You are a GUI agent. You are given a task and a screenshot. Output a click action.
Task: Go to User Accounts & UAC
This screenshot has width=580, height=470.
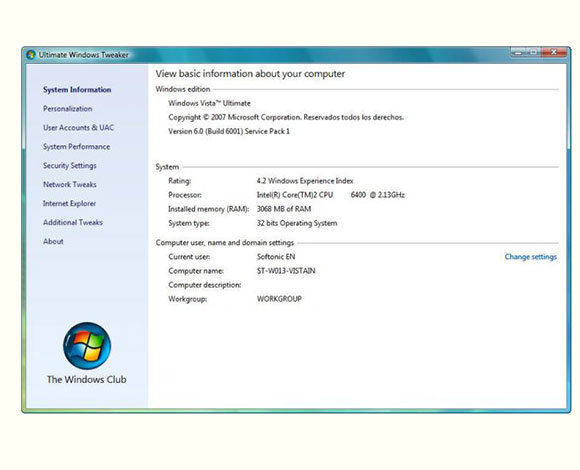78,128
